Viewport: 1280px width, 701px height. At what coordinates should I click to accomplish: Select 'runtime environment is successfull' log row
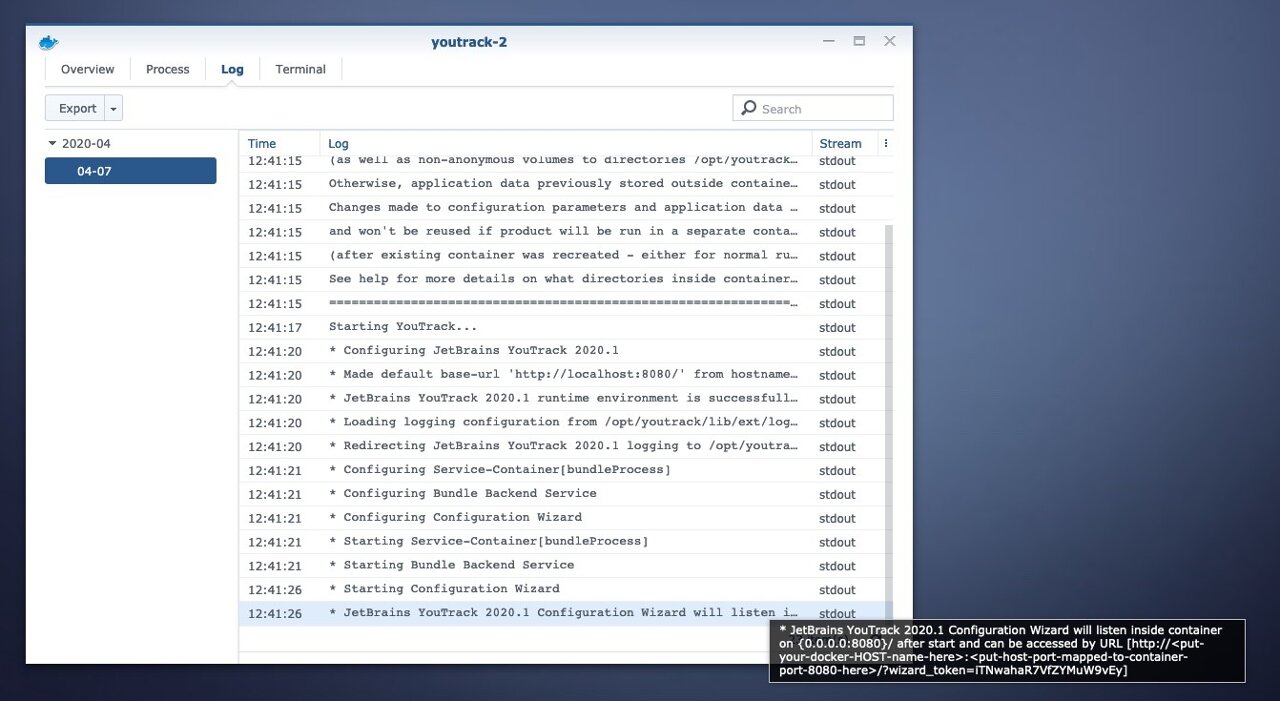tap(562, 399)
